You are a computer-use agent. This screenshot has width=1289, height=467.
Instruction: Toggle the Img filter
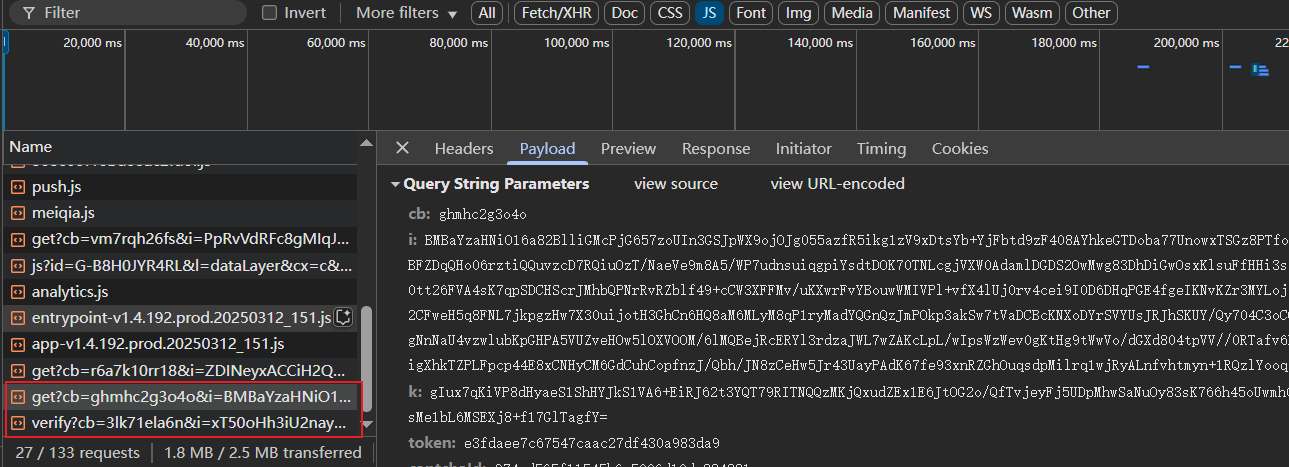pyautogui.click(x=799, y=13)
